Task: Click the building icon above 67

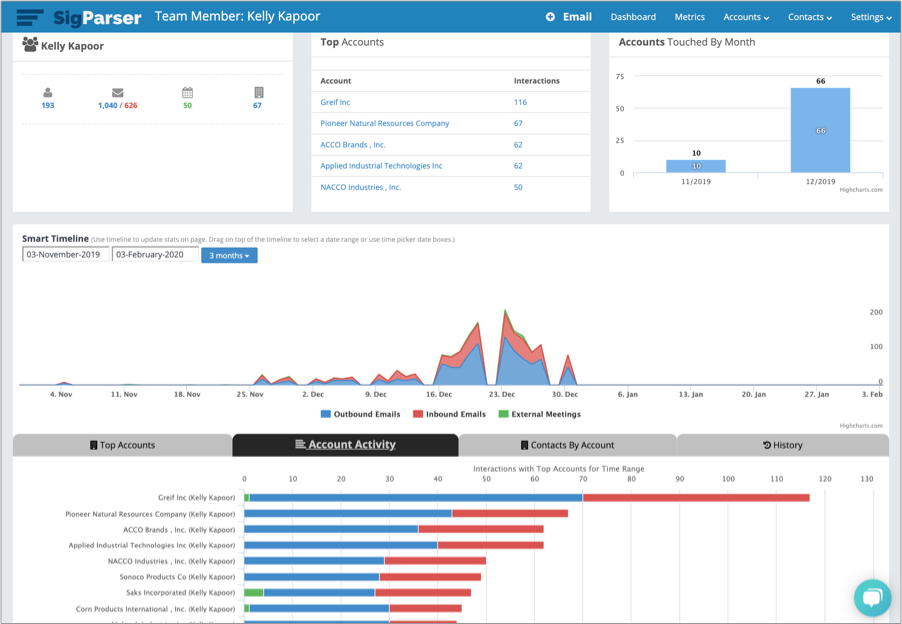Action: tap(259, 93)
